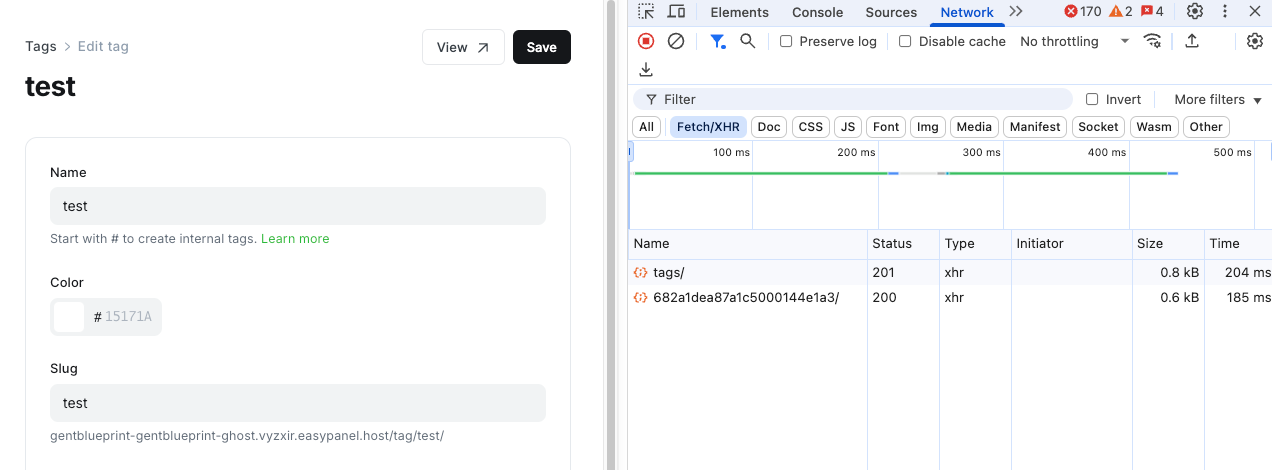Screen dimensions: 1272x470
Task: Clear the network log
Action: coord(676,41)
